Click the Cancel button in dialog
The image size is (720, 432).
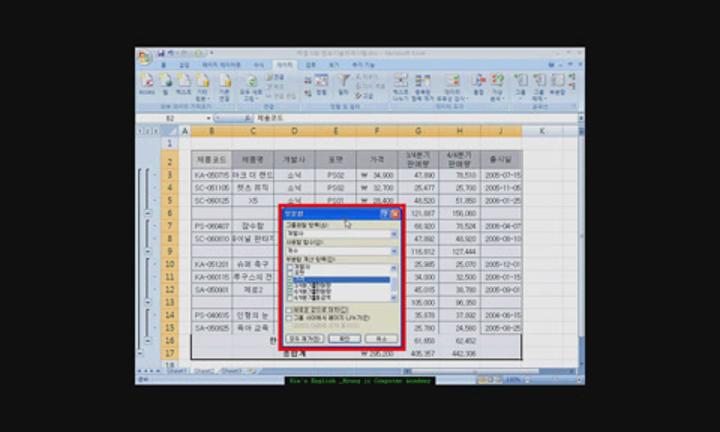(381, 339)
